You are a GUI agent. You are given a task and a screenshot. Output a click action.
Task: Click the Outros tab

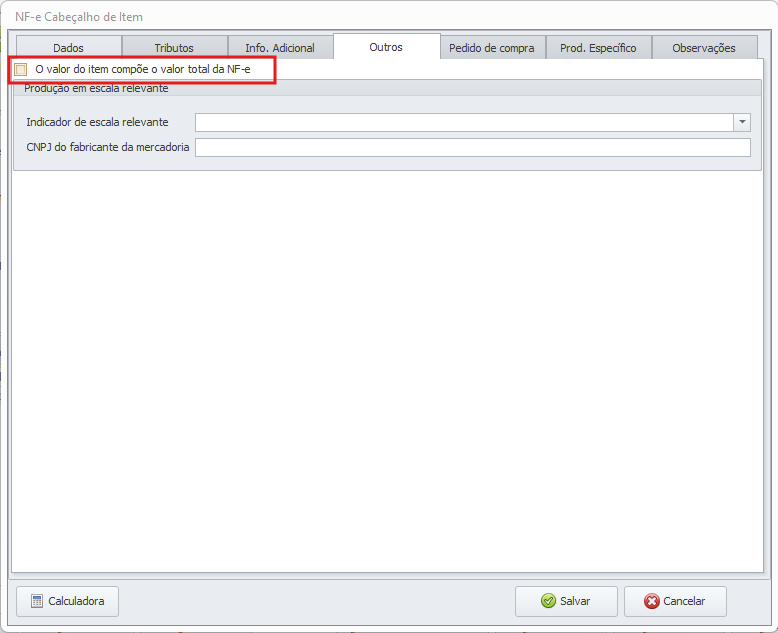[x=386, y=47]
